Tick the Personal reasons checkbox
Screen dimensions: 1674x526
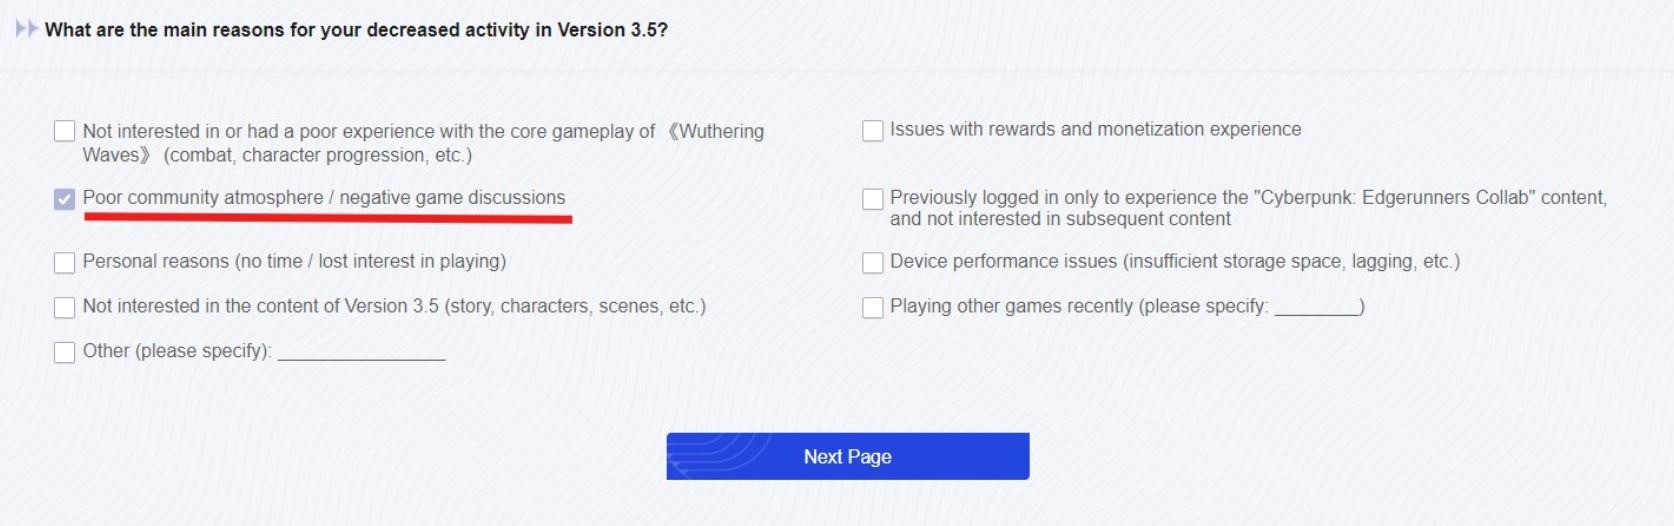coord(64,262)
